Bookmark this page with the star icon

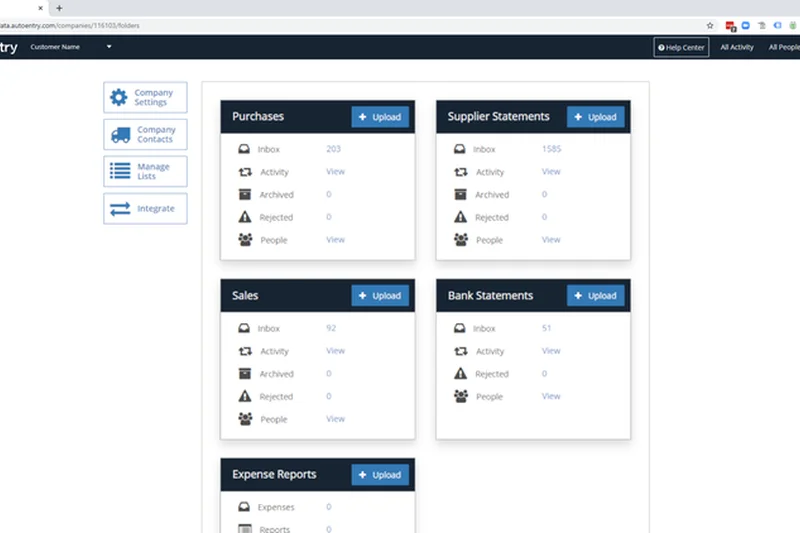(710, 25)
